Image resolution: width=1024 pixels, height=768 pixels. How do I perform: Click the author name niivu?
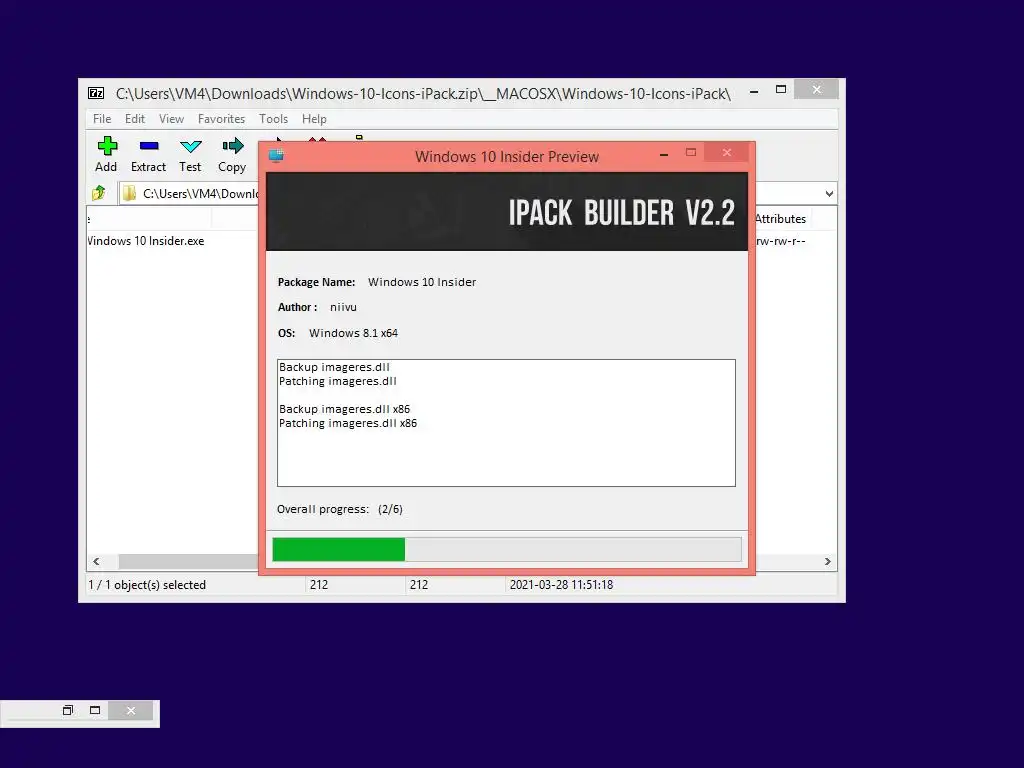[344, 307]
